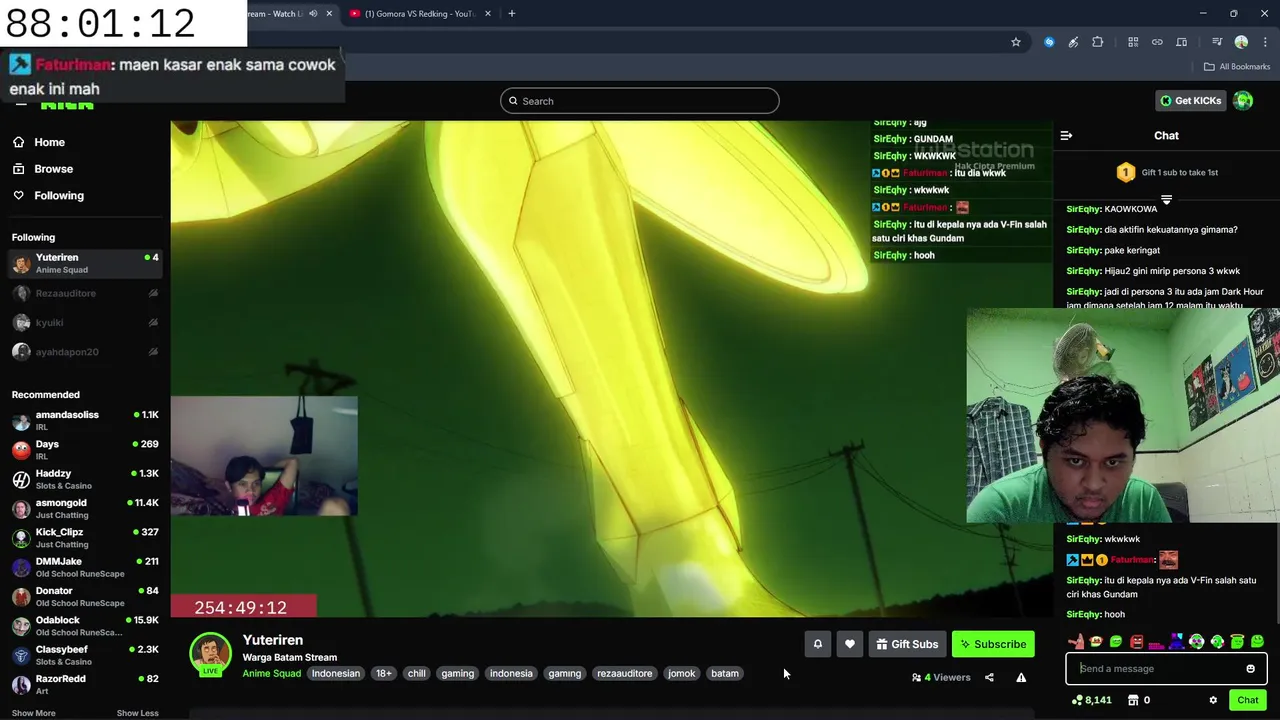Close the Kick stream tab
The image size is (1280, 720).
tap(329, 14)
